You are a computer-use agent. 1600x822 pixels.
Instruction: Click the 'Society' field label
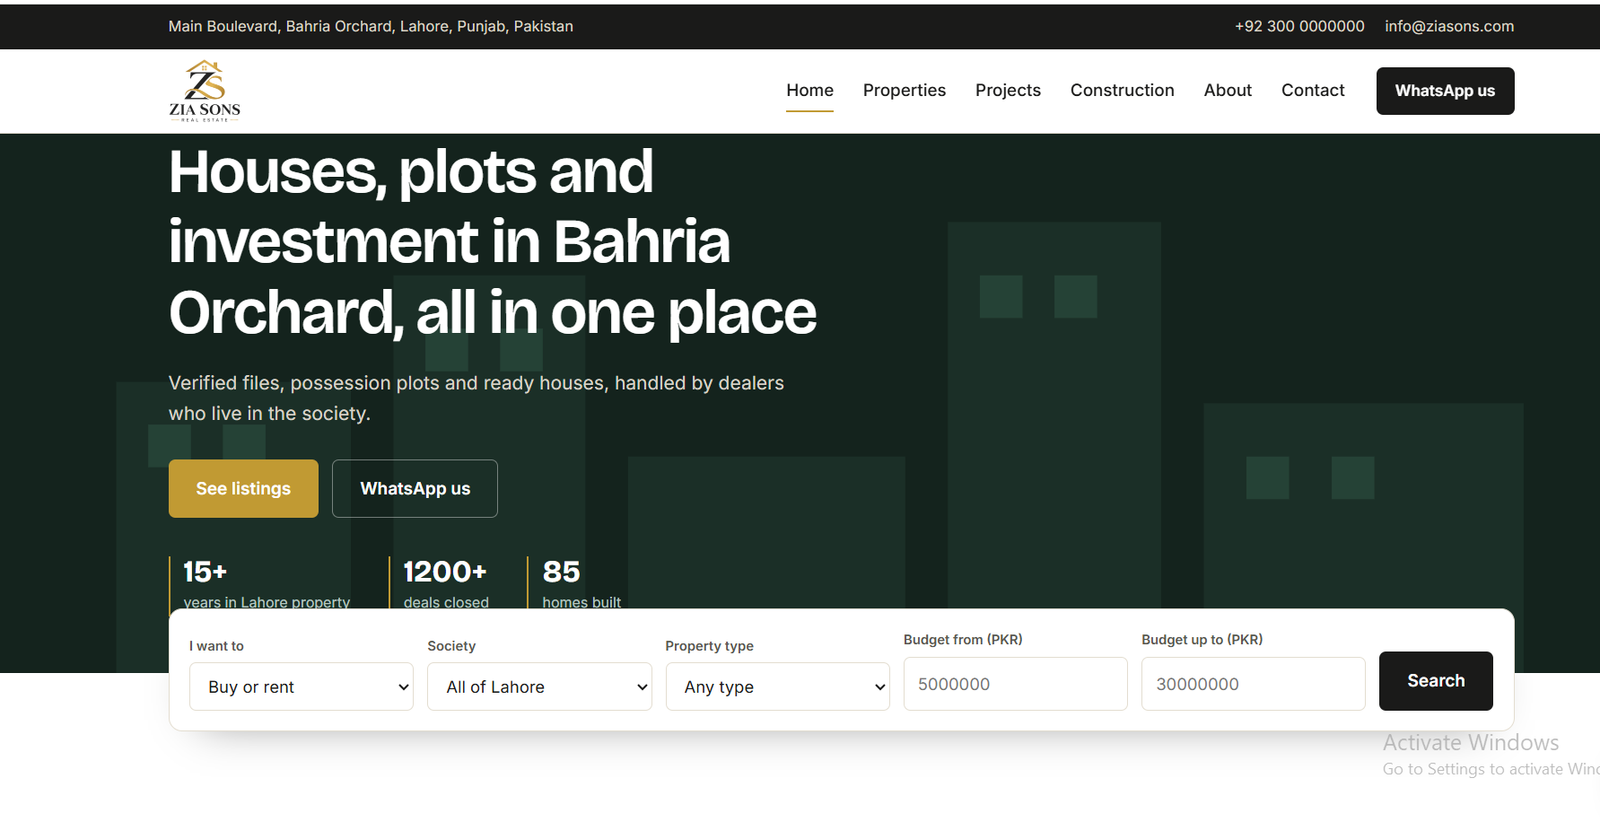451,646
